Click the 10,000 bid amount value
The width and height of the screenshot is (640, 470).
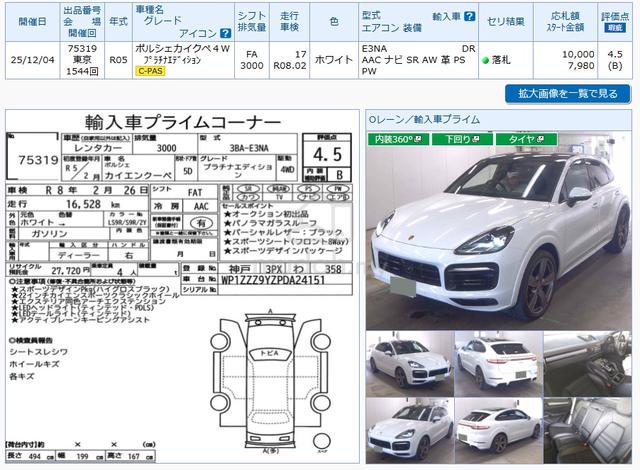pyautogui.click(x=578, y=54)
